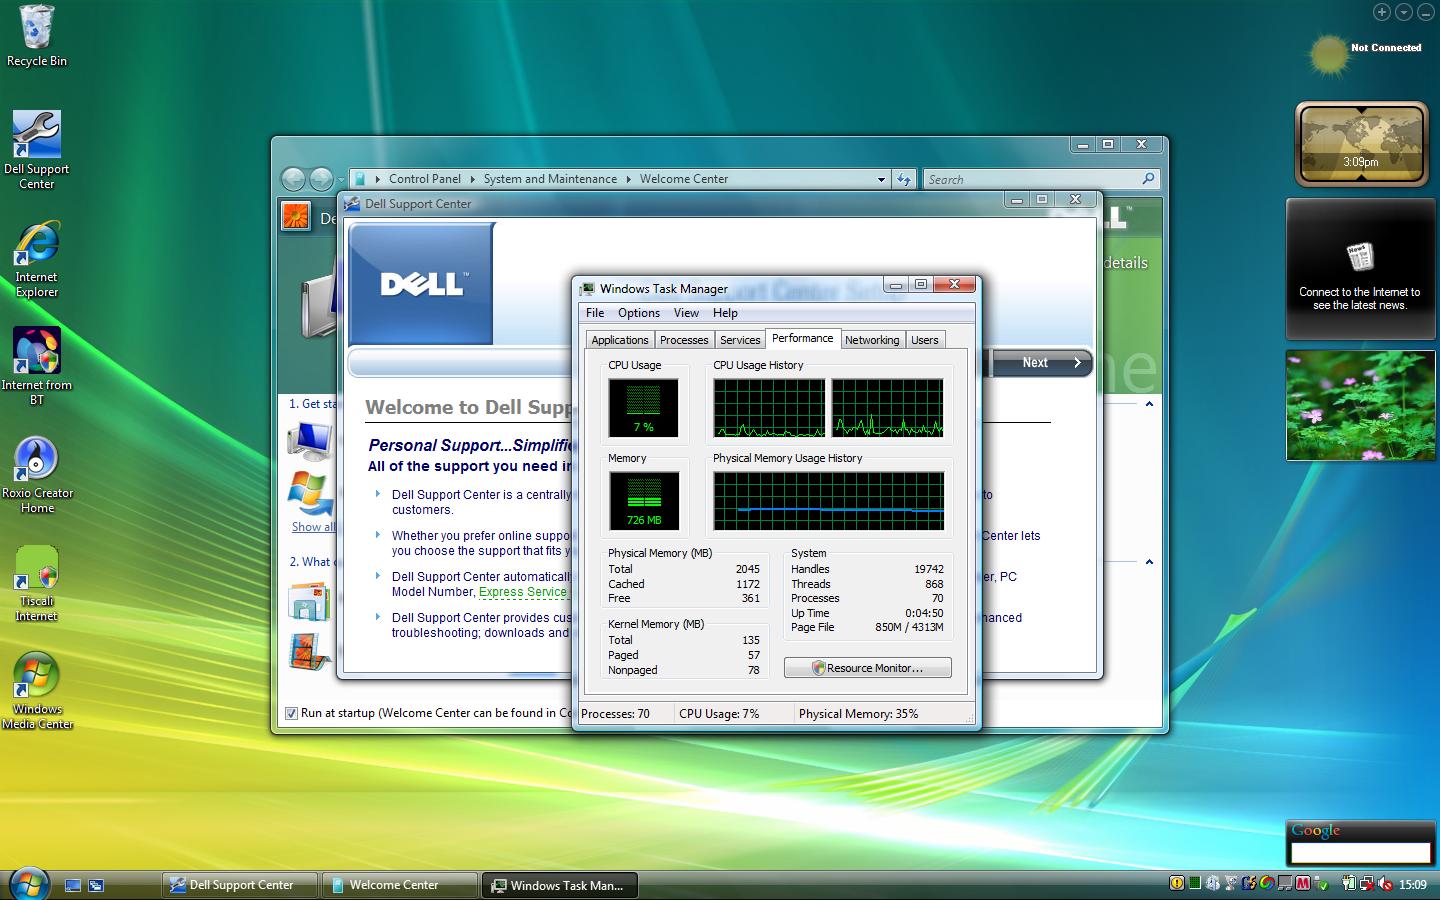
Task: Launch Internet Explorer from the desktop
Action: click(36, 258)
